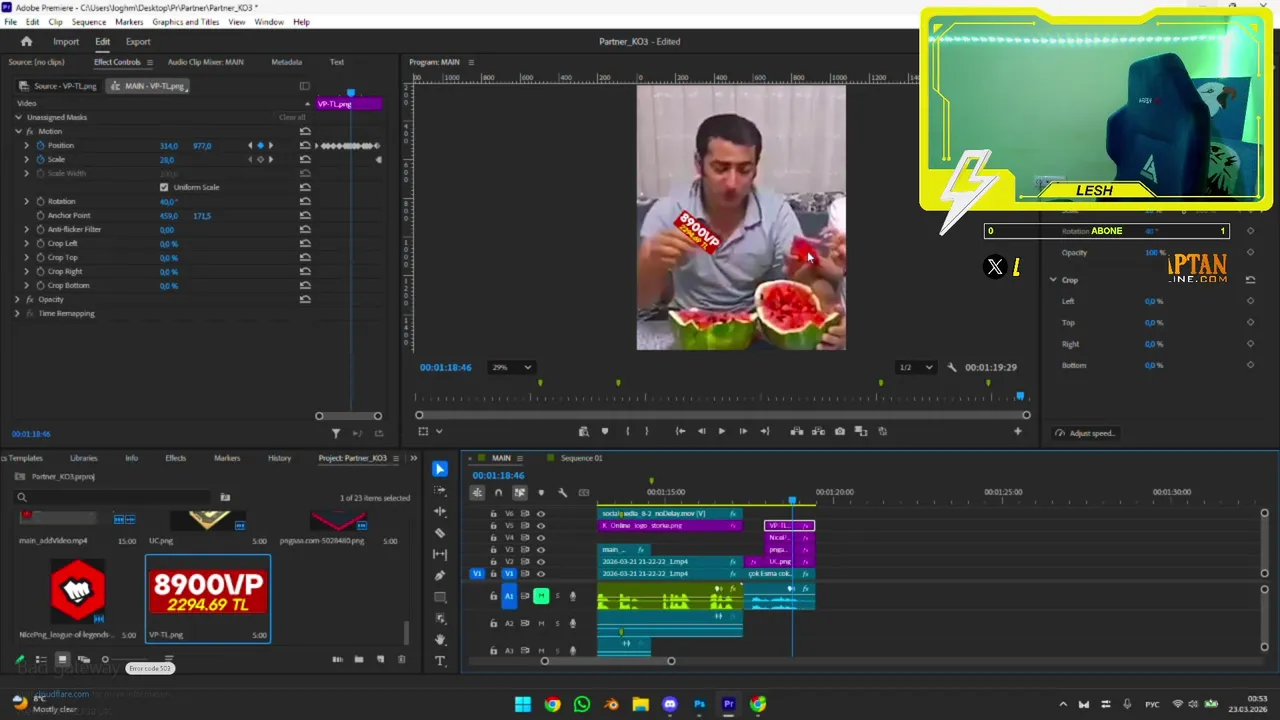This screenshot has width=1280, height=720.
Task: Click the Export workspace button
Action: tap(138, 41)
